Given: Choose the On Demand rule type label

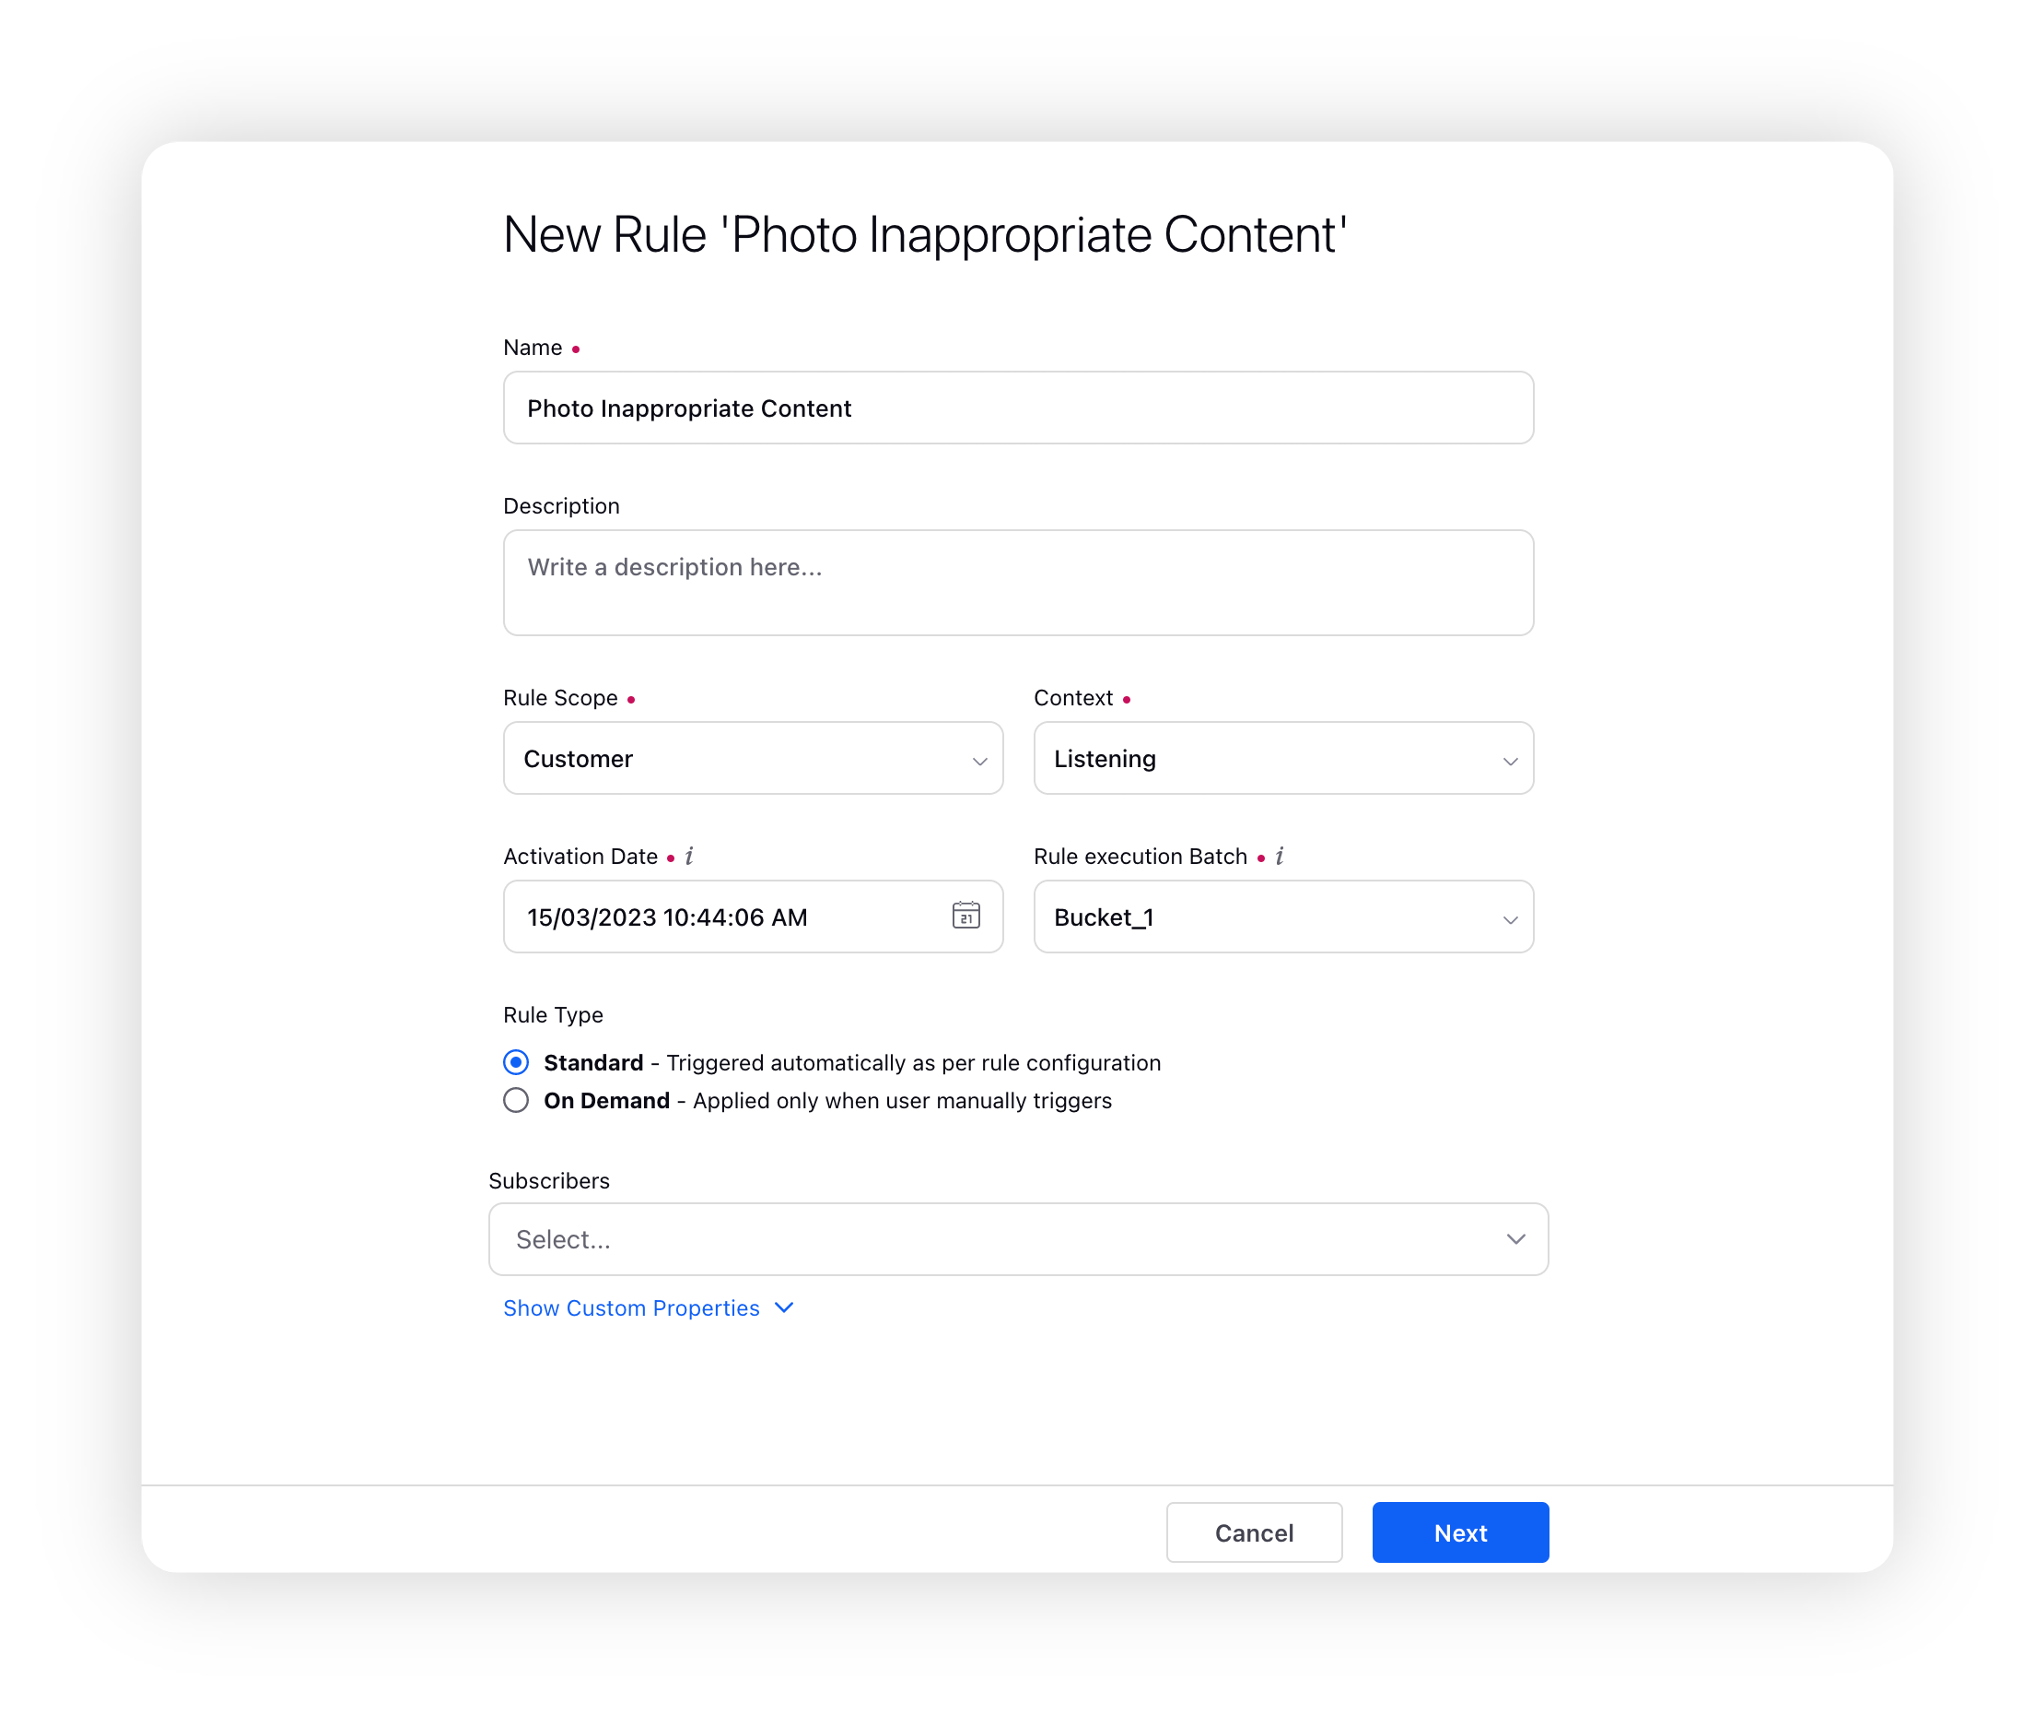Looking at the screenshot, I should [x=606, y=1100].
